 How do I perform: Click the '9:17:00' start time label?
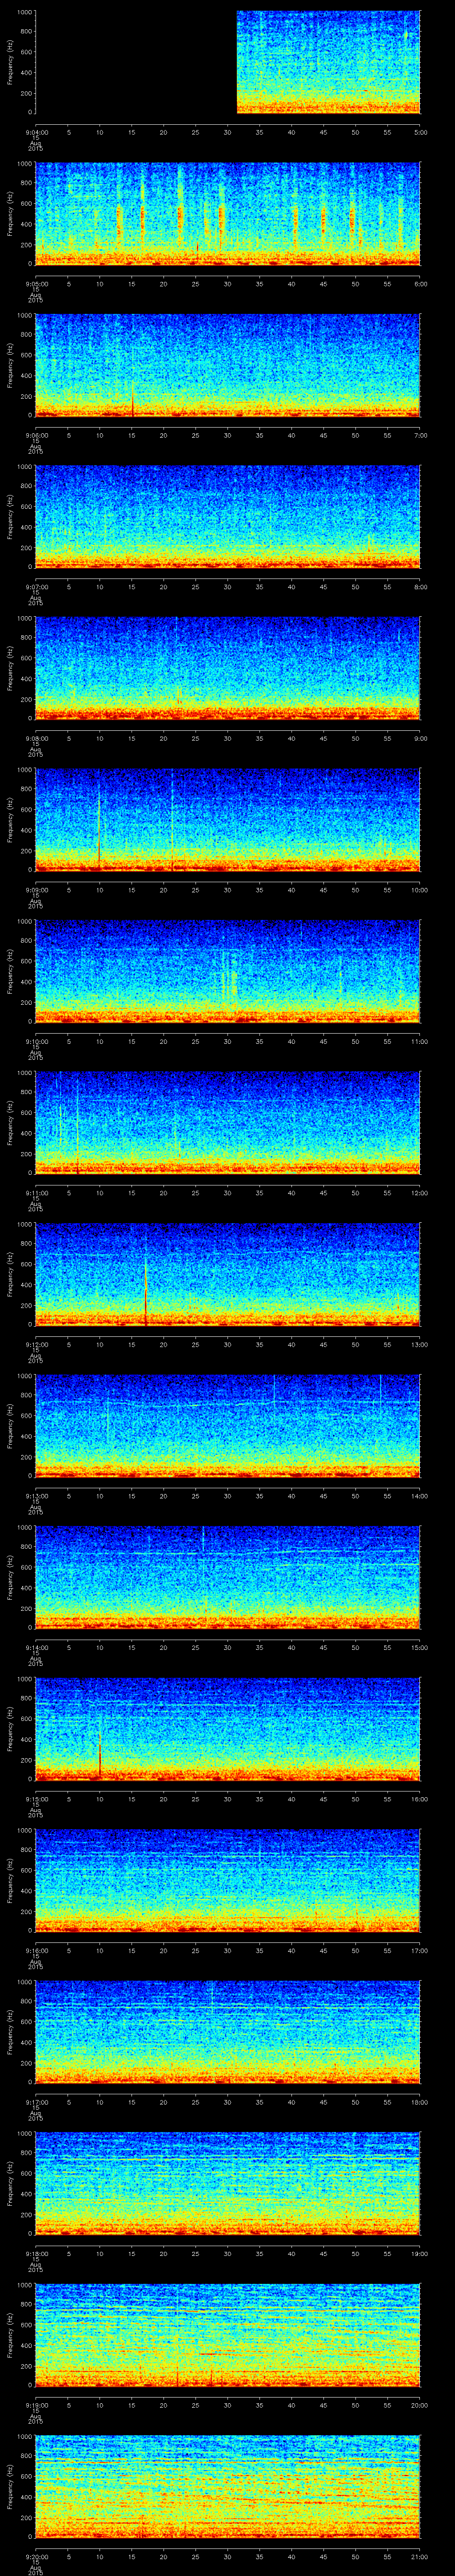[x=37, y=2102]
